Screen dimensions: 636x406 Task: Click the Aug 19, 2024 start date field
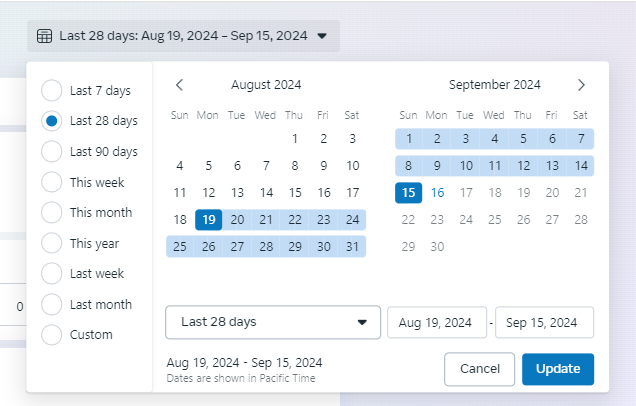point(437,322)
